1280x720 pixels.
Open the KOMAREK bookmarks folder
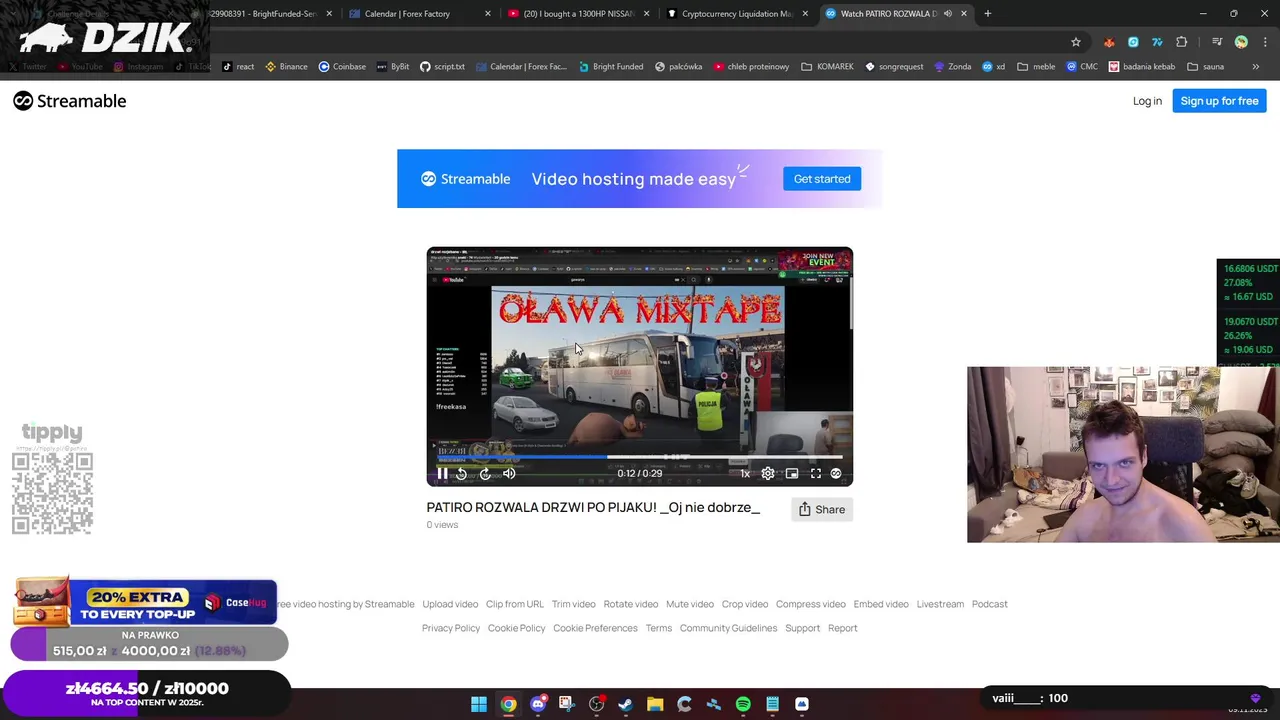[x=827, y=67]
